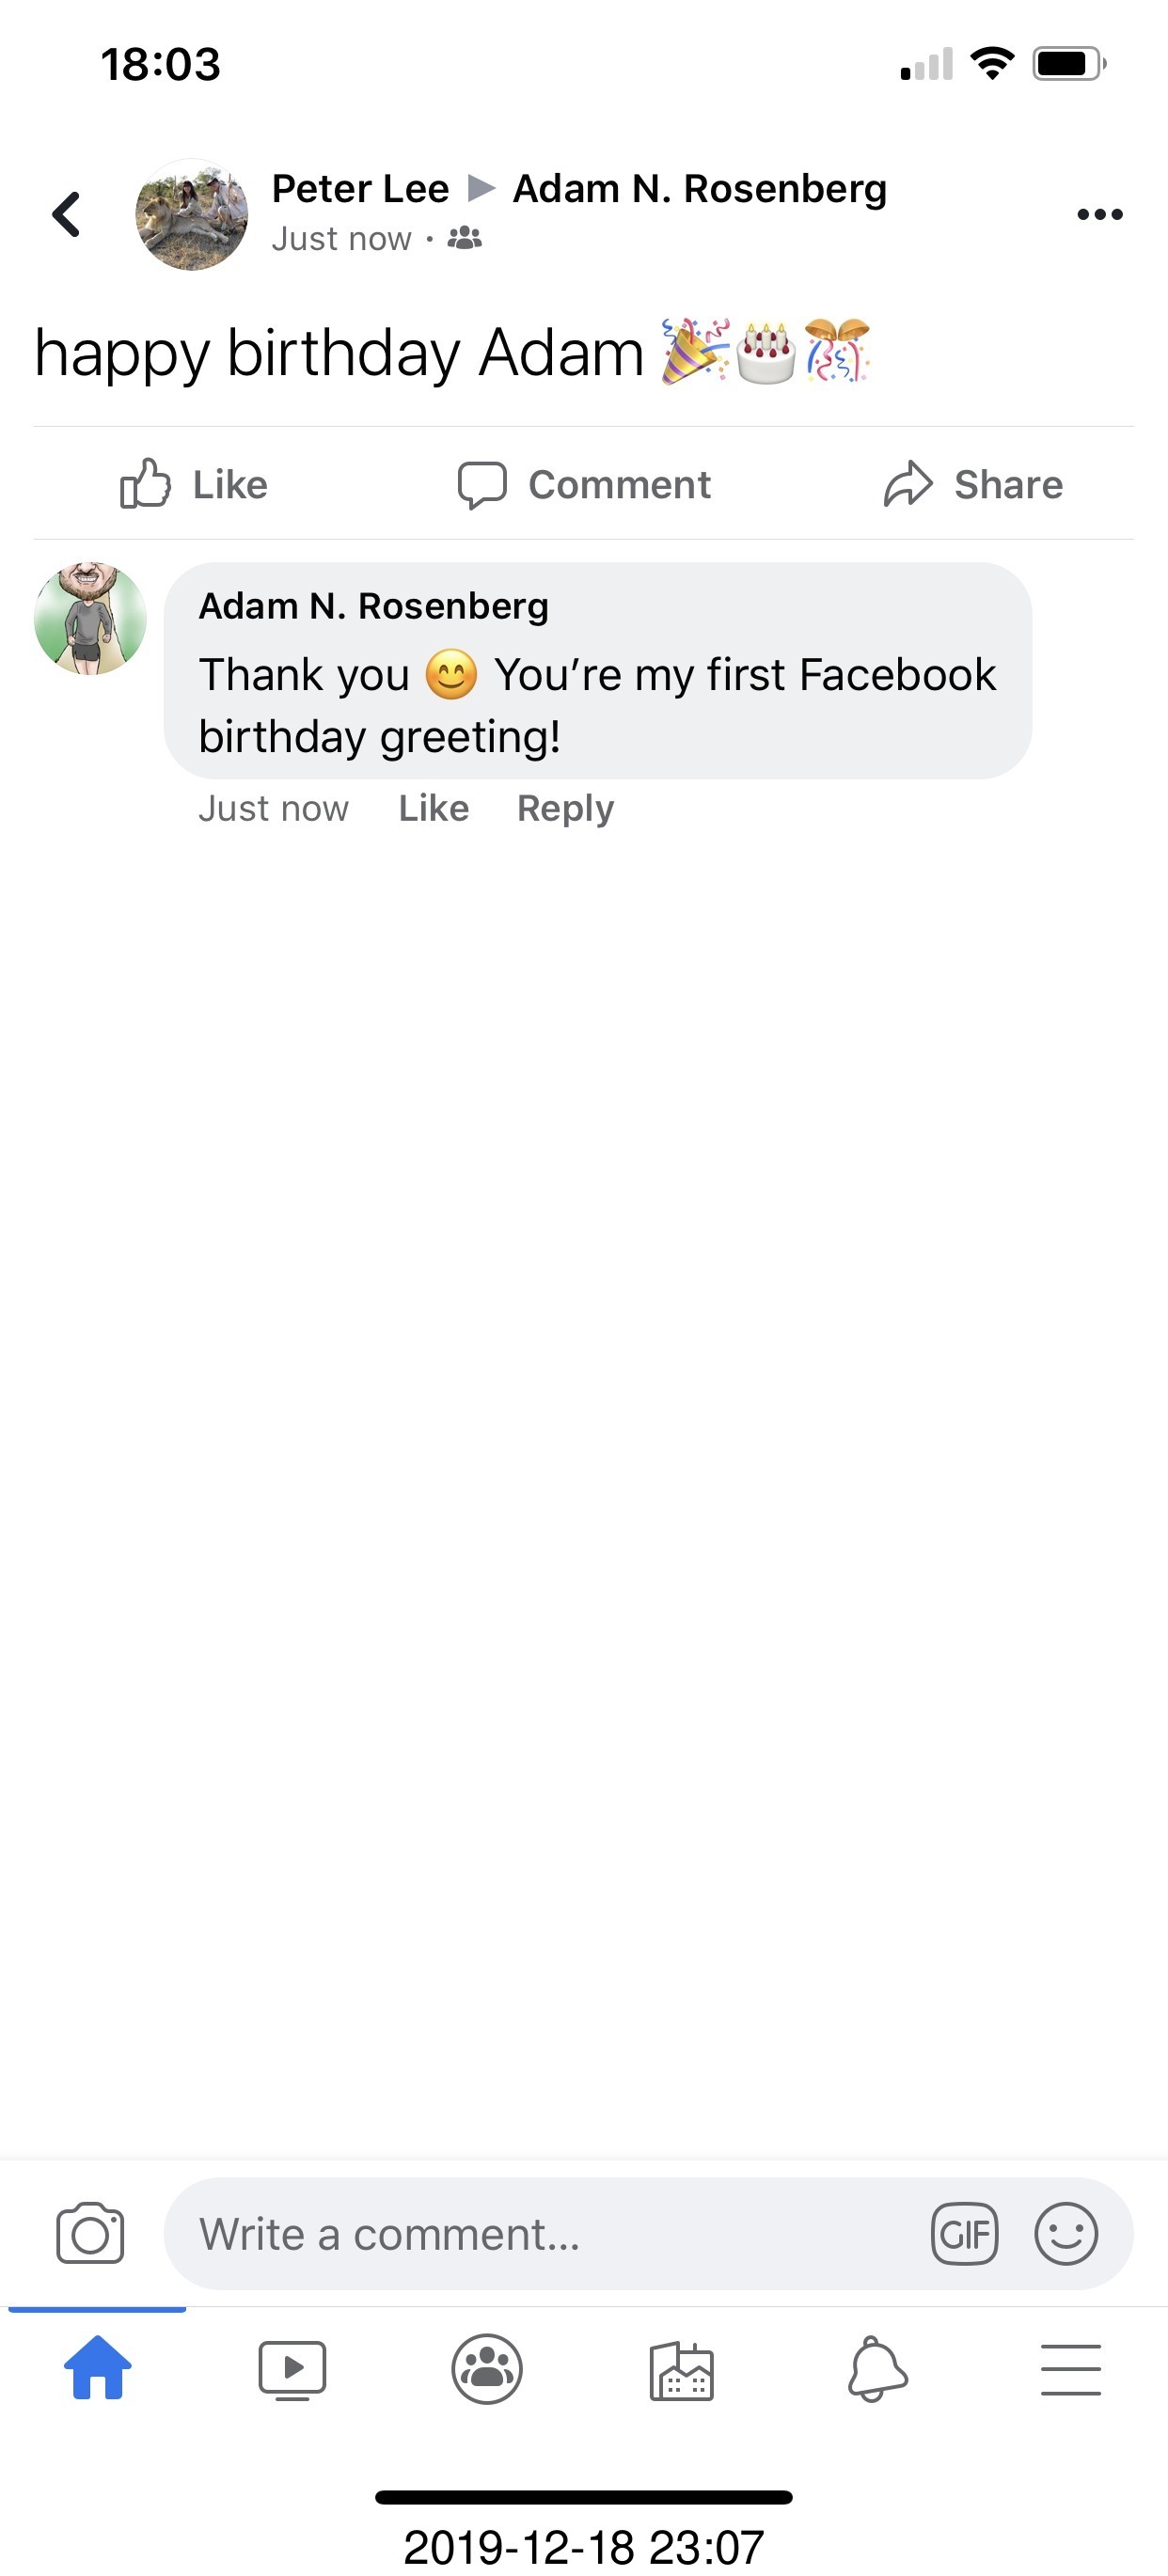Image resolution: width=1168 pixels, height=2576 pixels.
Task: Tap the back arrow
Action: 67,214
